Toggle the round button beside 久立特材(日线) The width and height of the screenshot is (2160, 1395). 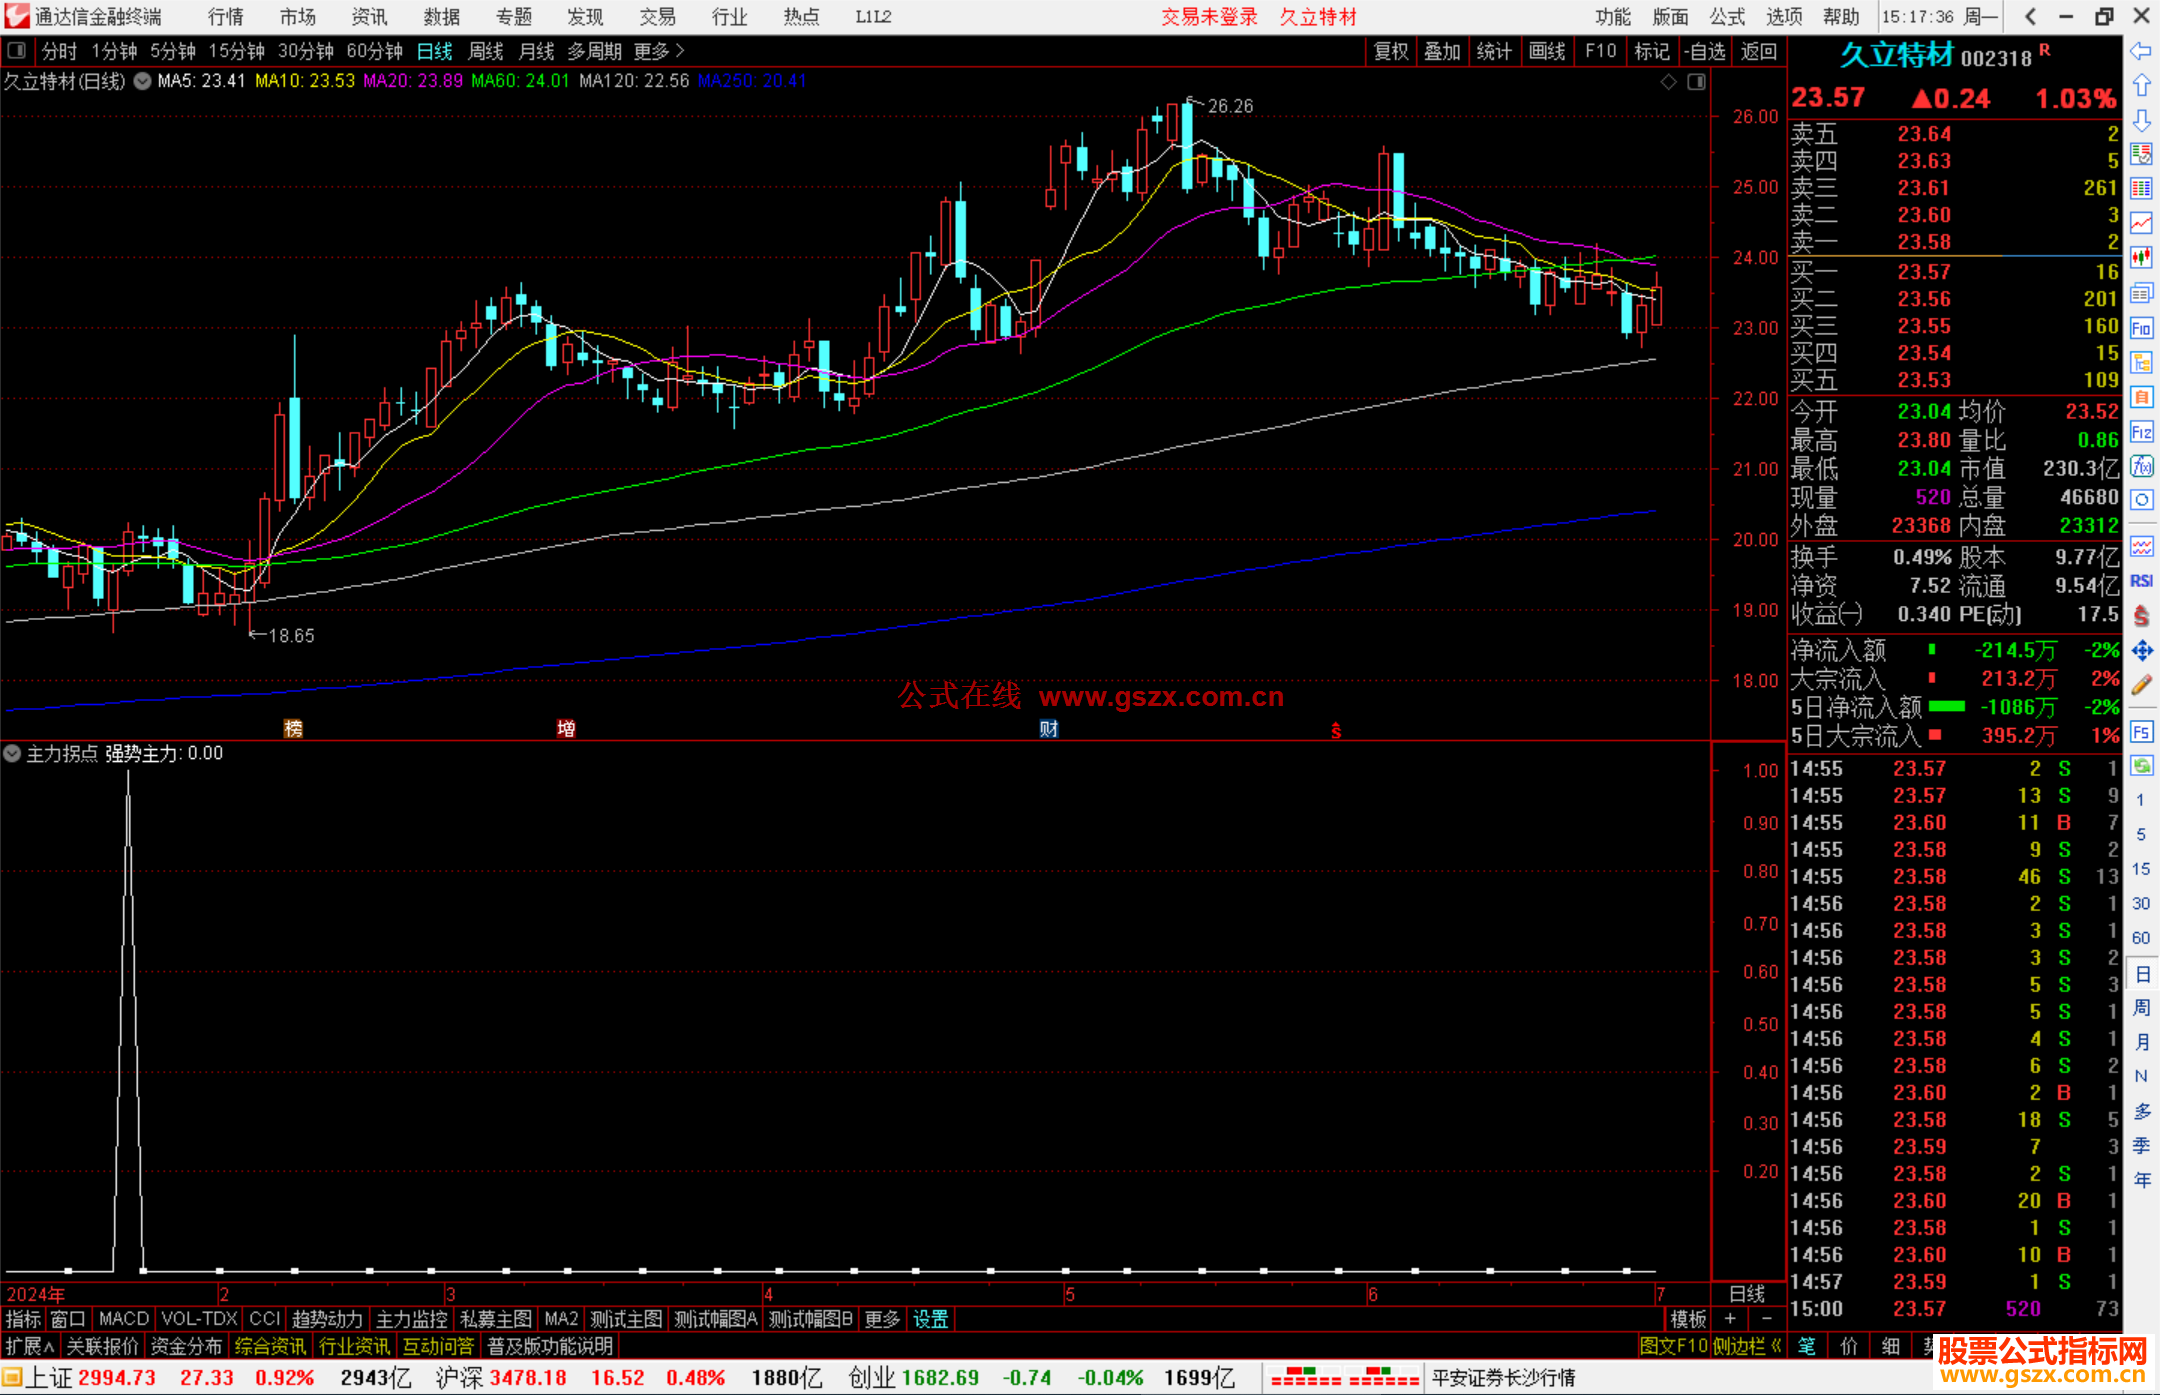143,81
